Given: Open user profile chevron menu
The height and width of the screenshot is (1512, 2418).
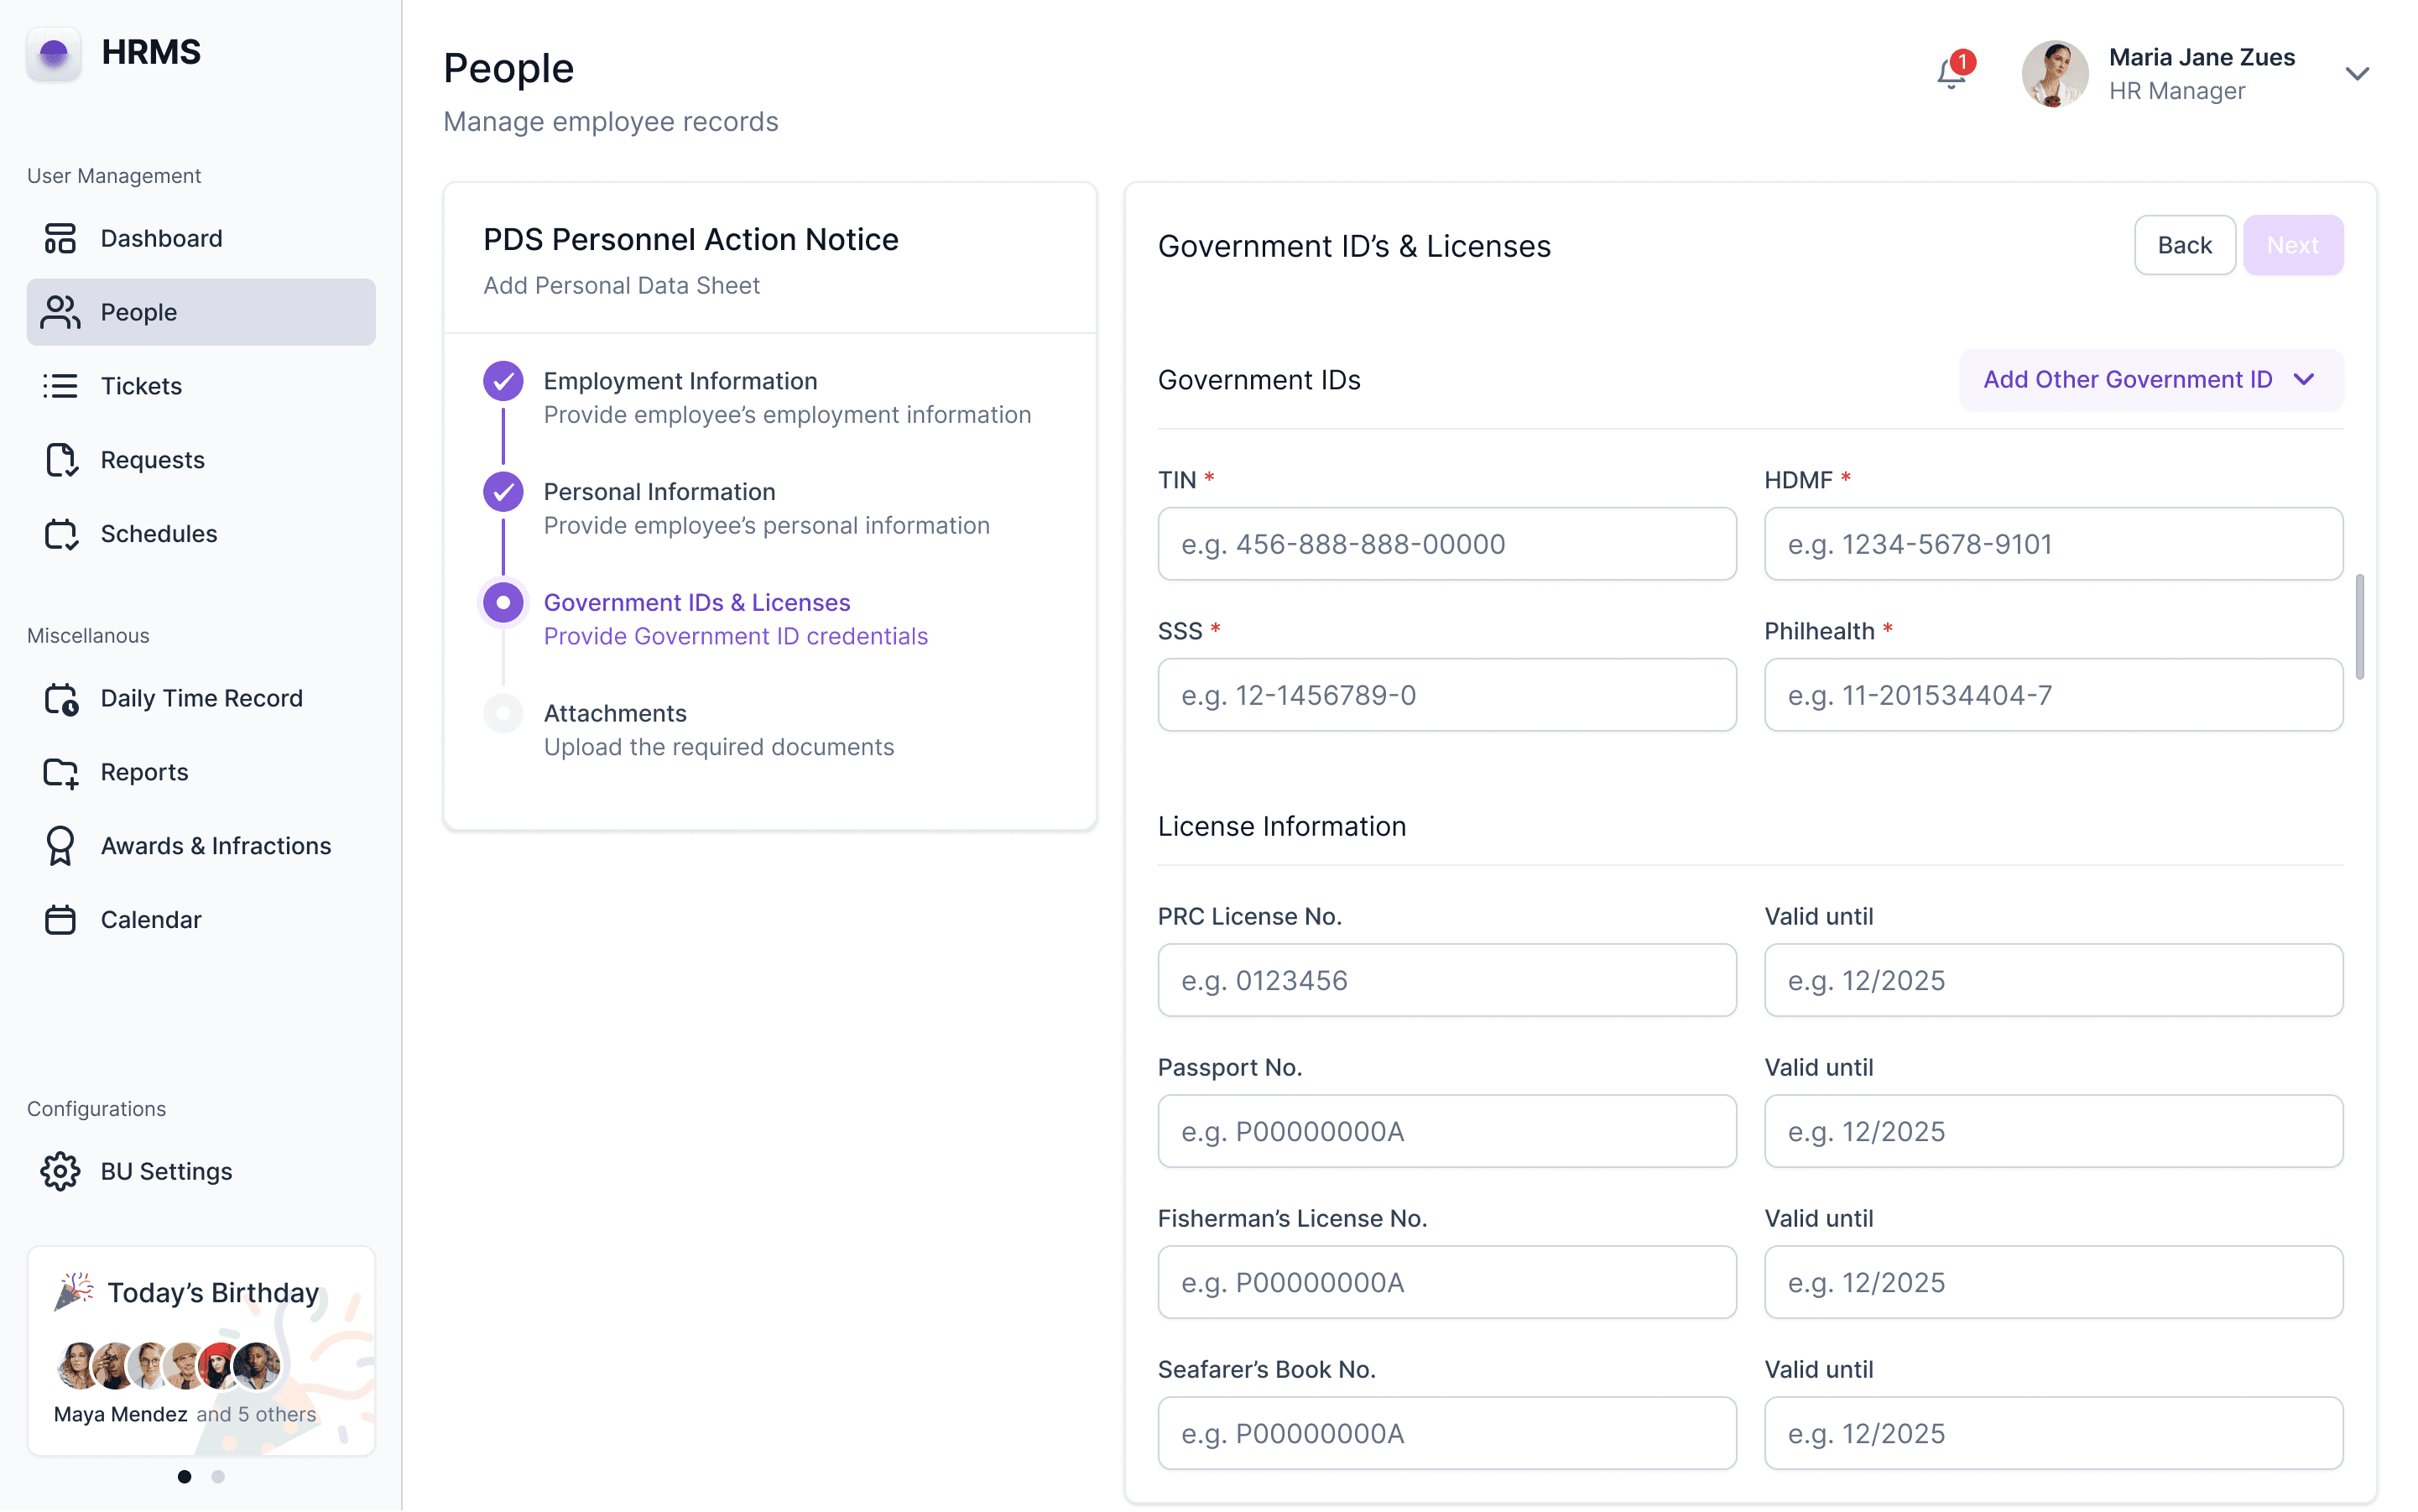Looking at the screenshot, I should pyautogui.click(x=2357, y=74).
